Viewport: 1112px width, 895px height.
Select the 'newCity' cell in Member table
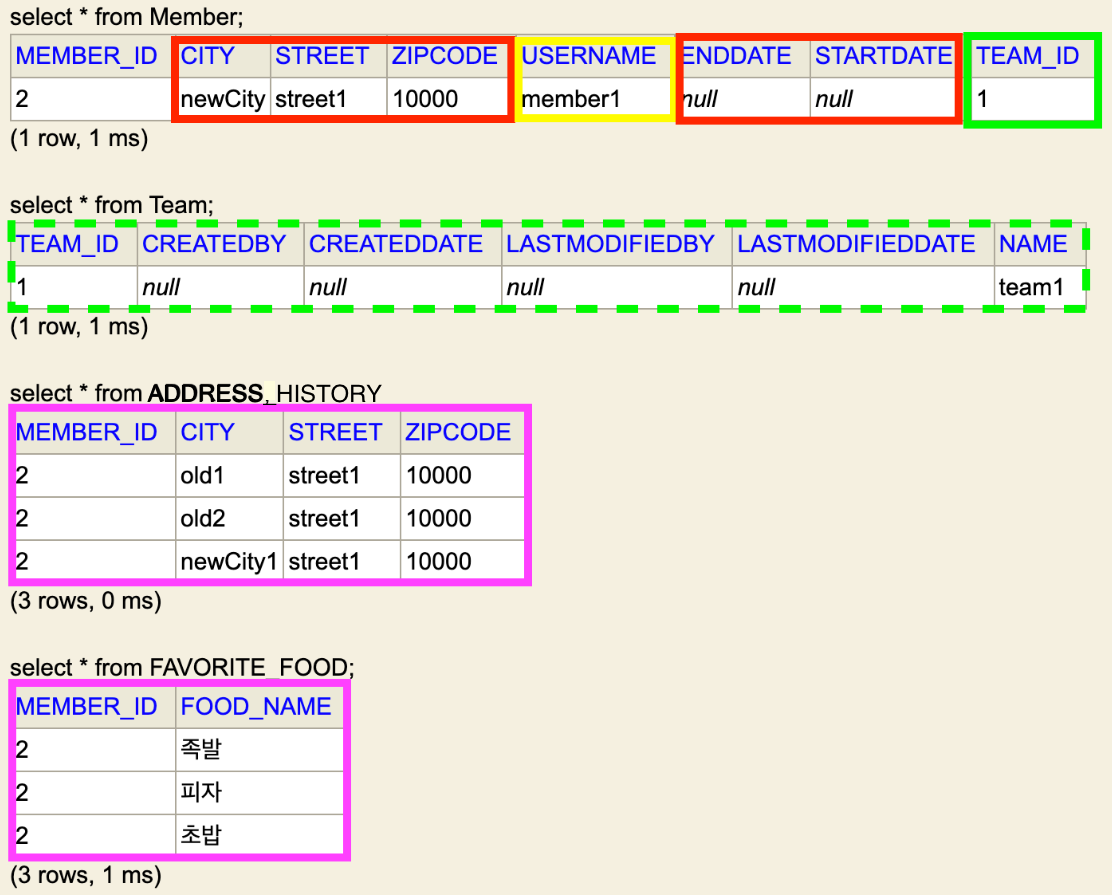click(223, 99)
